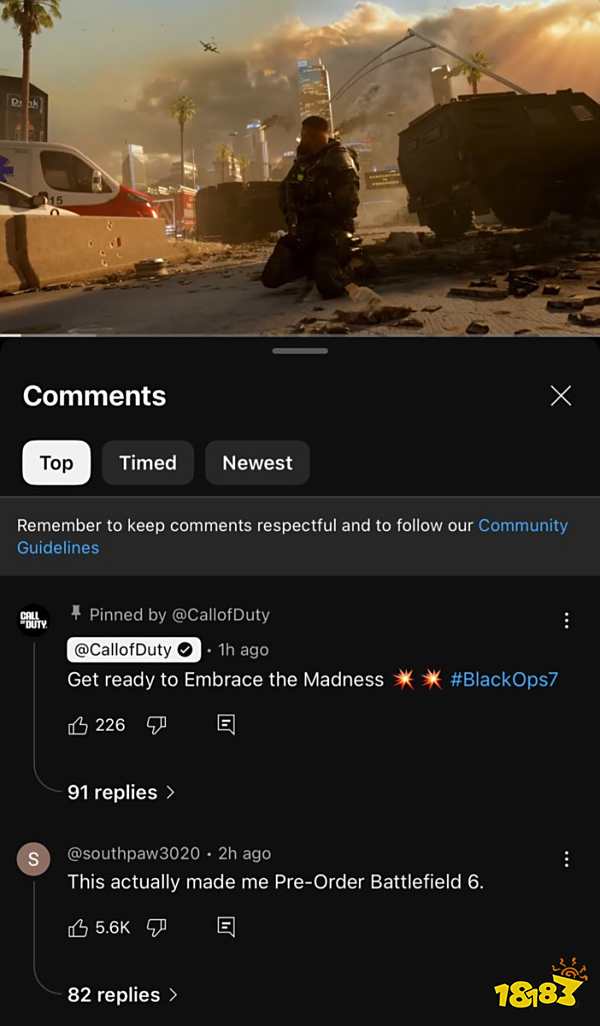Open the @CallofDuty channel name badge

pyautogui.click(x=133, y=650)
